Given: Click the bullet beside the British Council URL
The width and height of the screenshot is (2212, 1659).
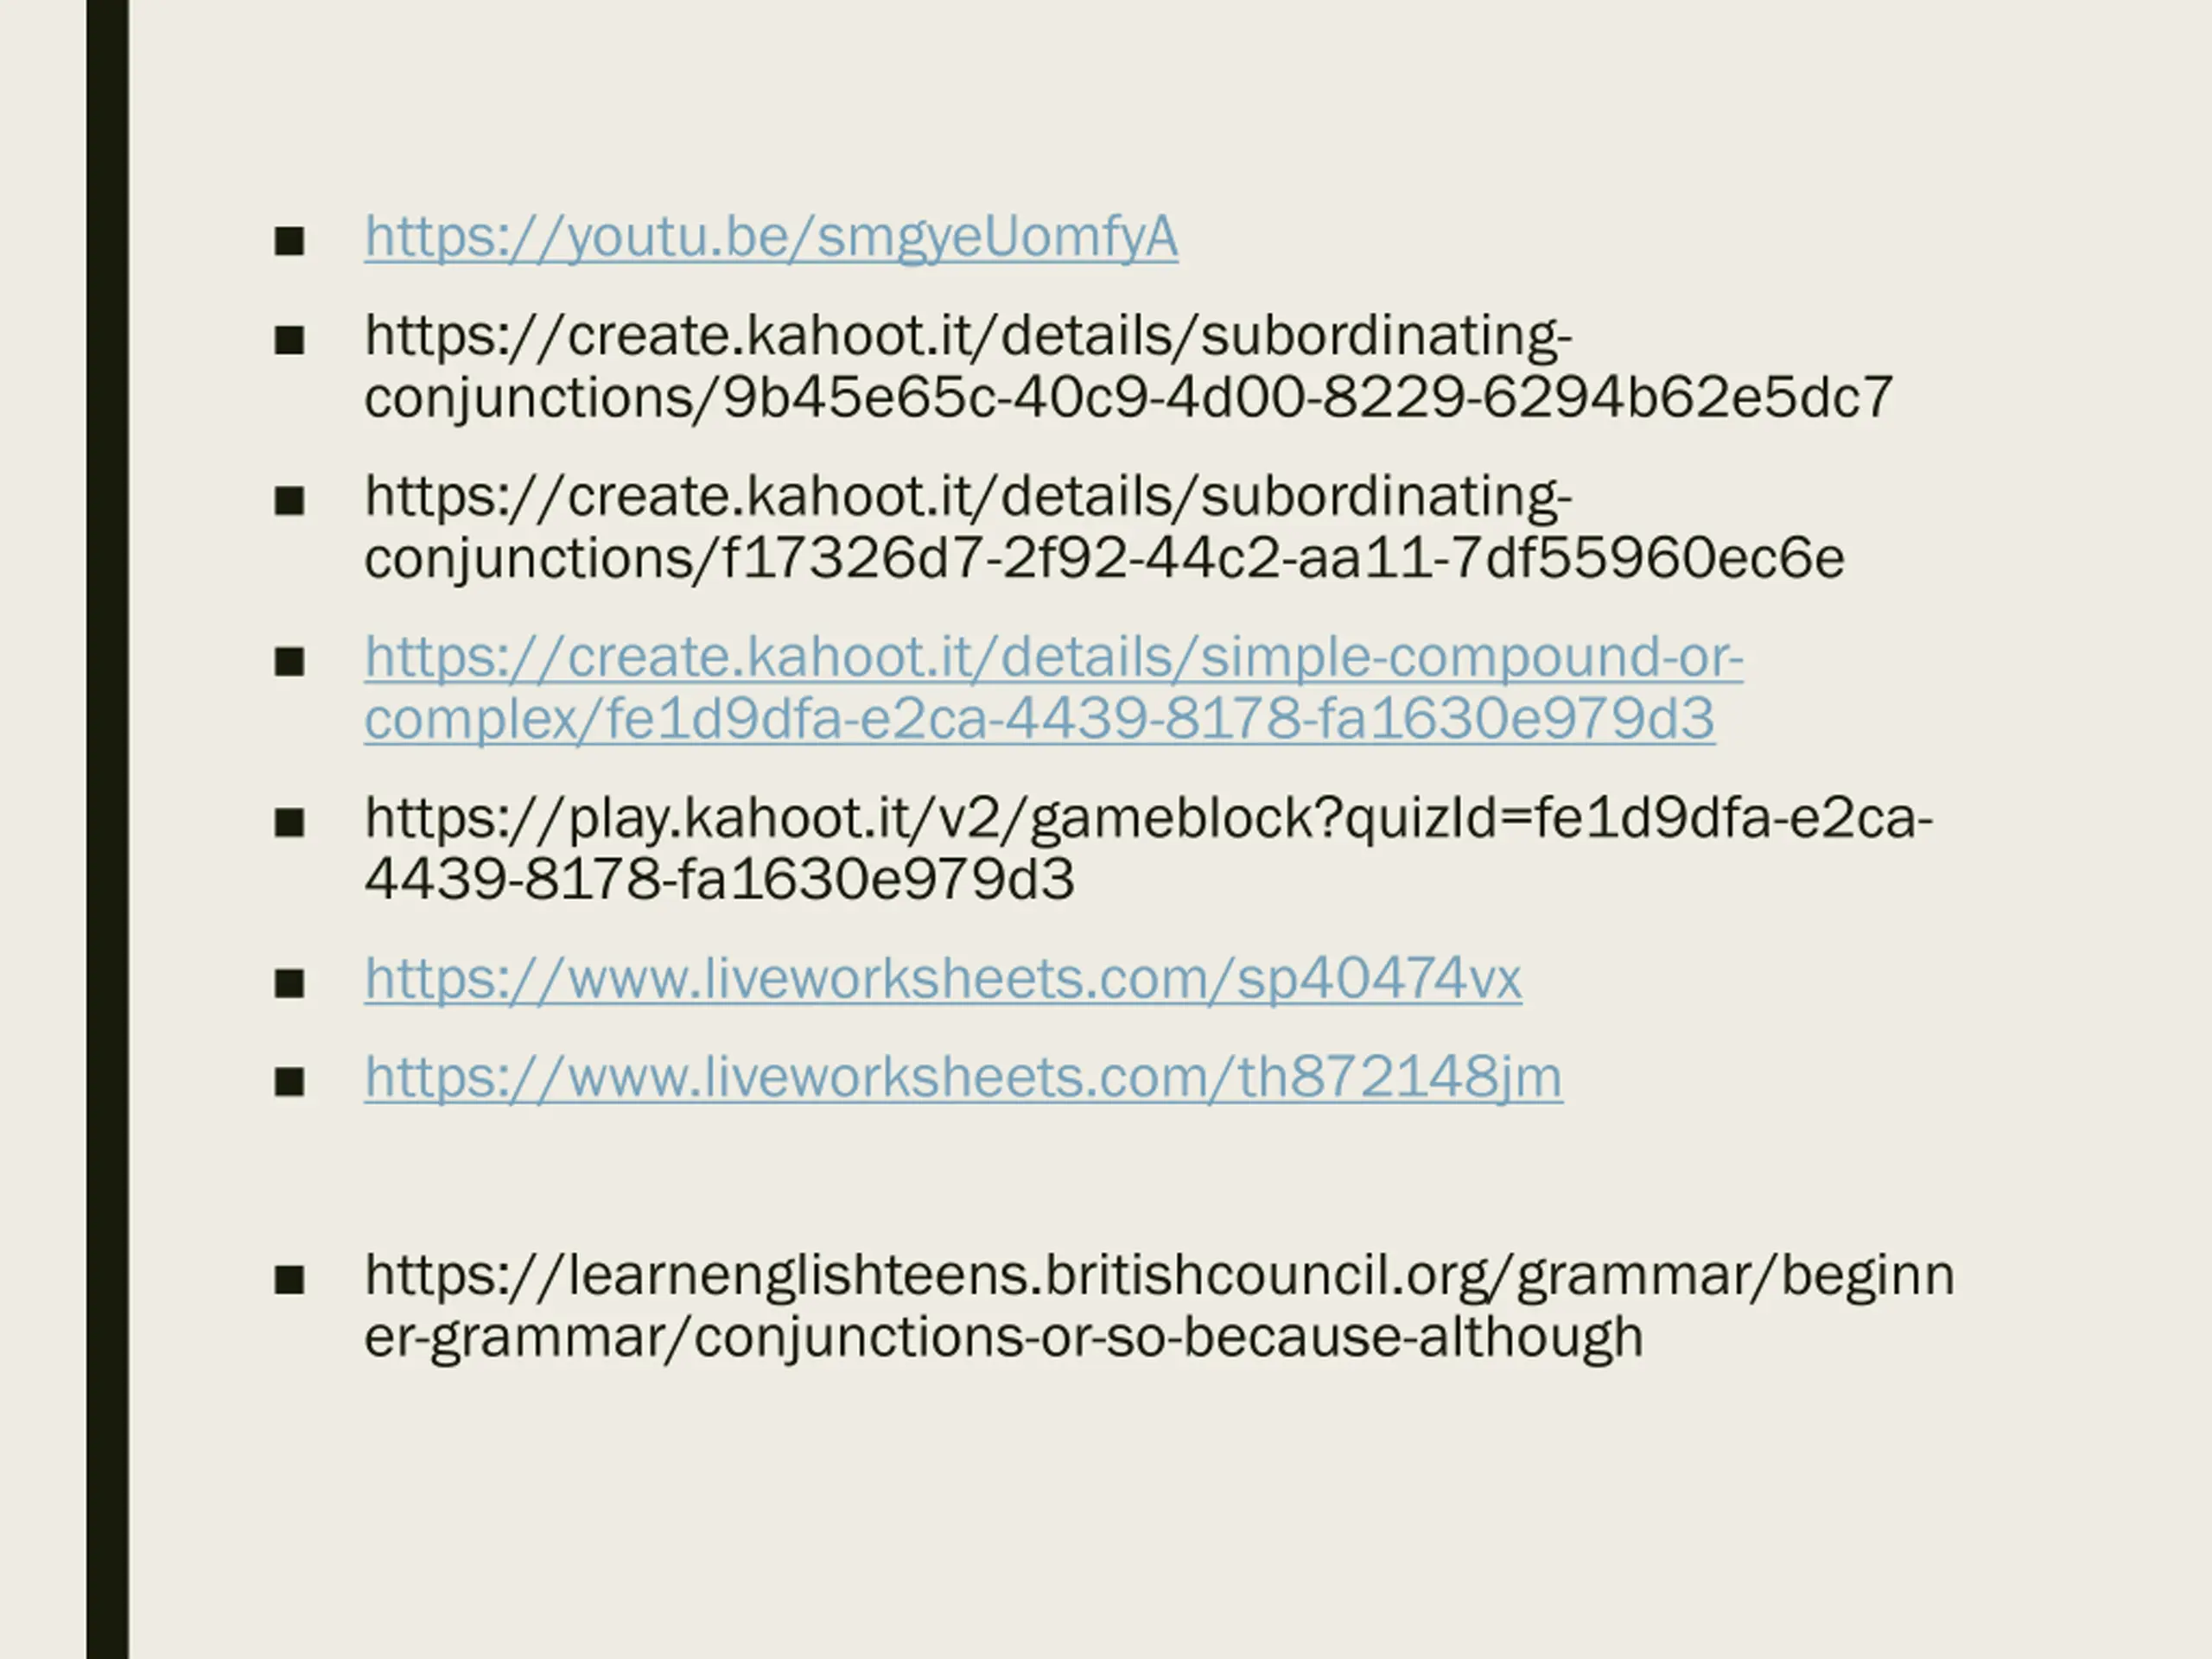Looking at the screenshot, I should click(x=289, y=1279).
